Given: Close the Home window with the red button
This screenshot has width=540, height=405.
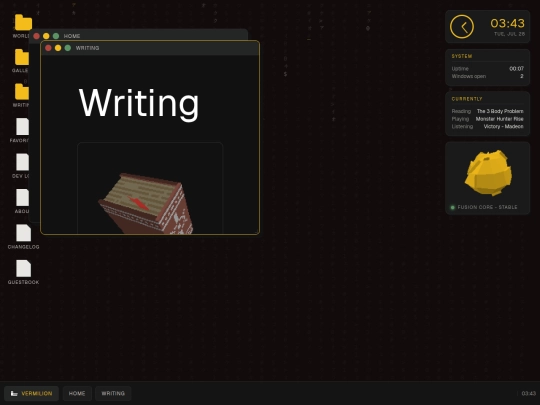Looking at the screenshot, I should (36, 36).
